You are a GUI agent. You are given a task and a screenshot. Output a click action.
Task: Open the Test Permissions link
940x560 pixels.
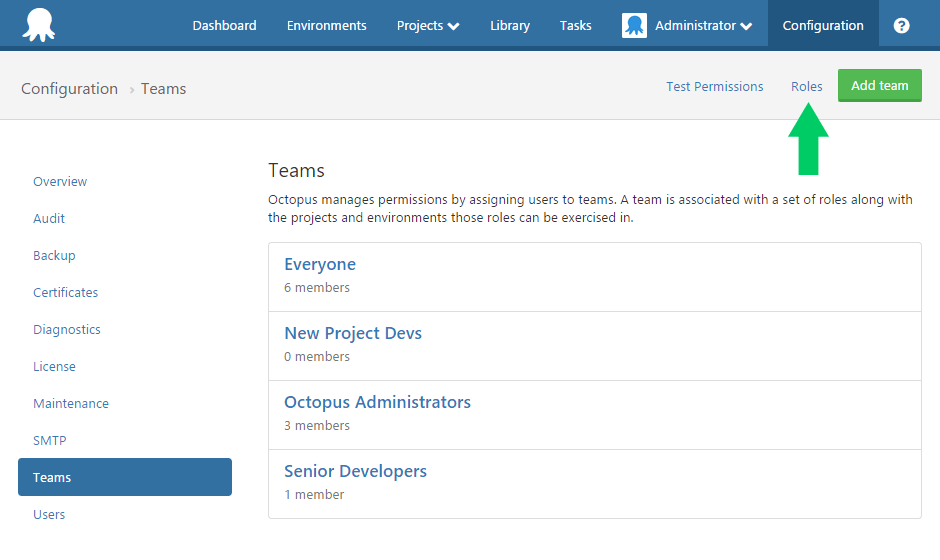(x=715, y=86)
